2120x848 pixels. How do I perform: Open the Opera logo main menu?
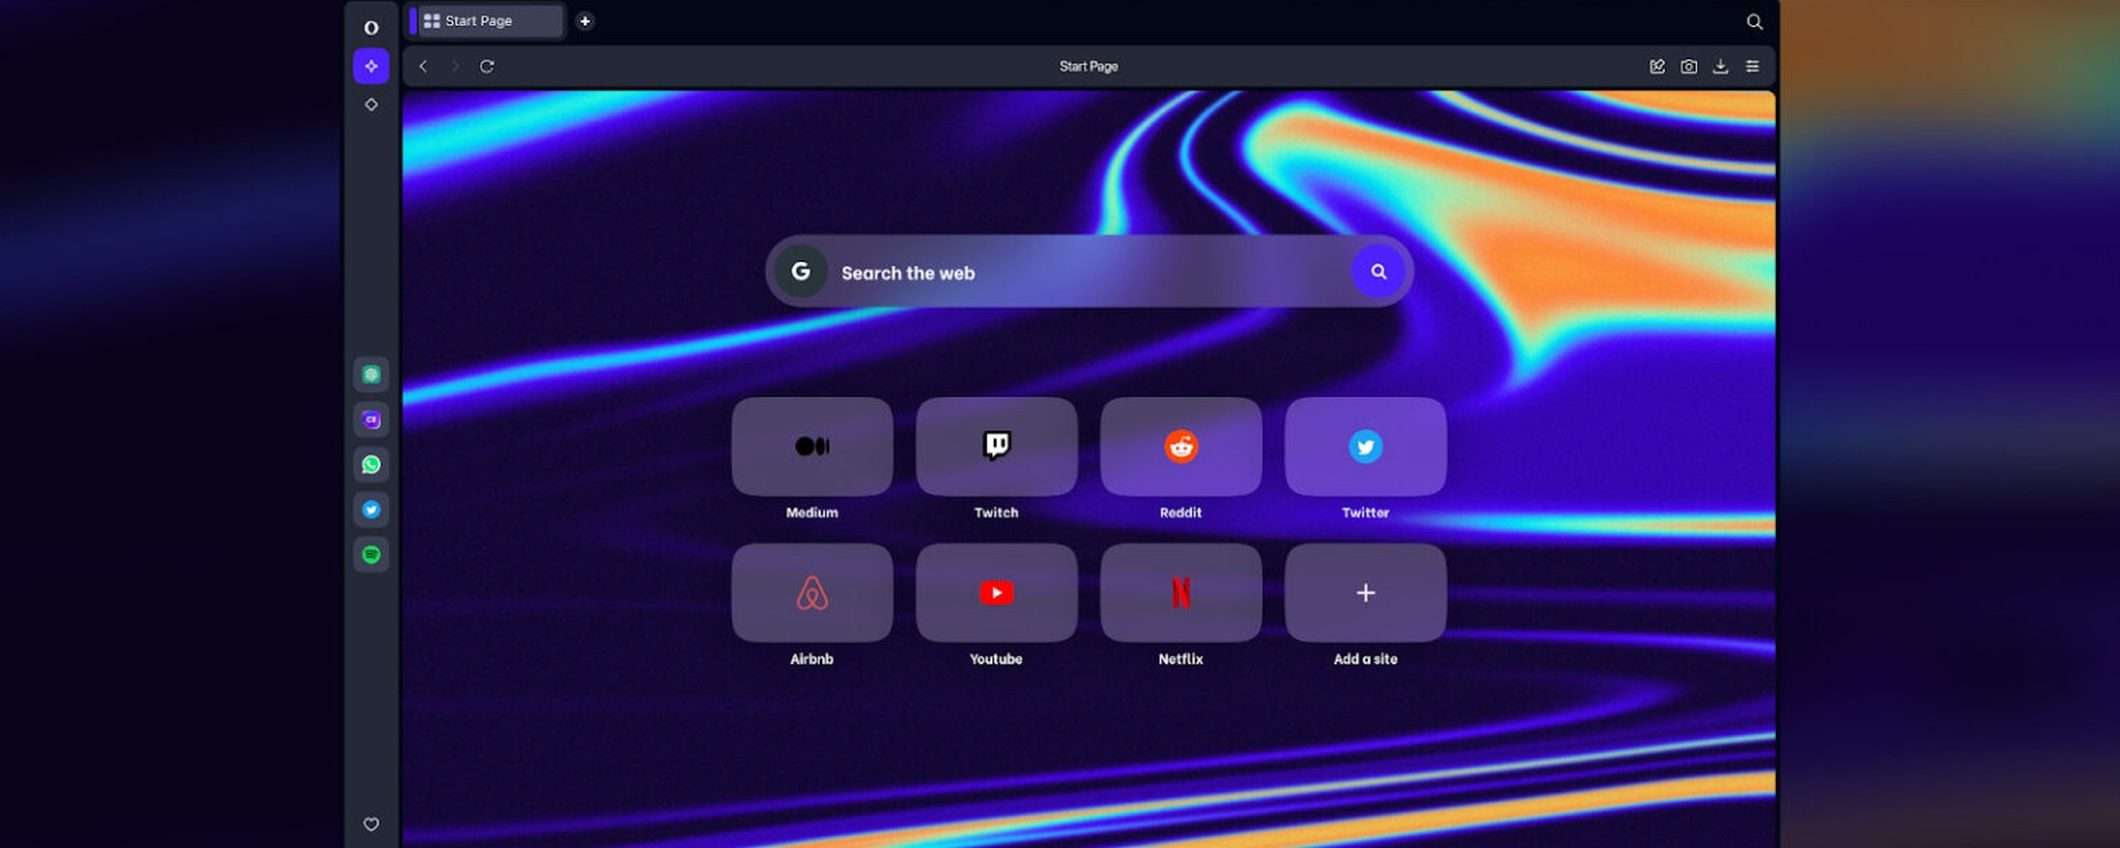tap(371, 27)
